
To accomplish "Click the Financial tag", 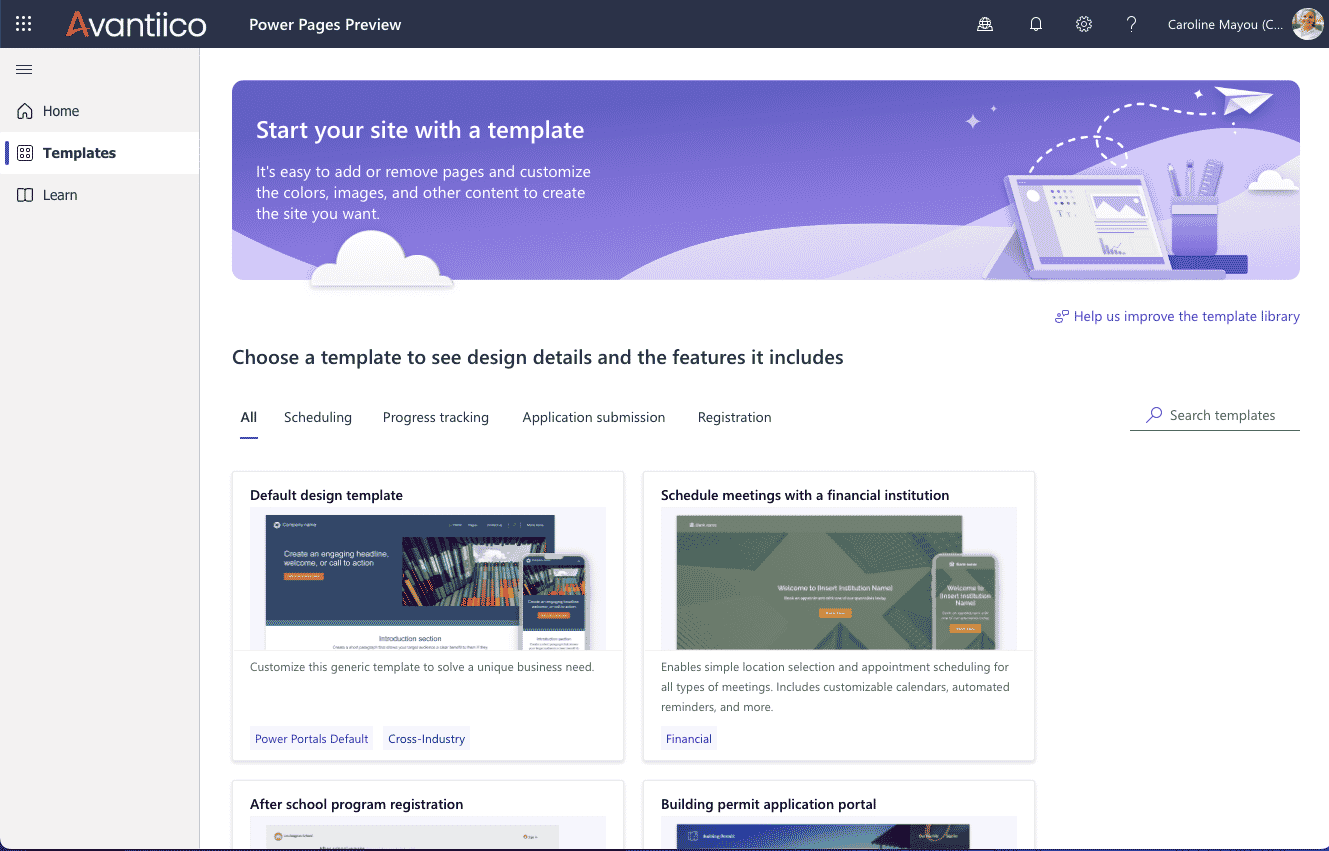I will tap(689, 739).
